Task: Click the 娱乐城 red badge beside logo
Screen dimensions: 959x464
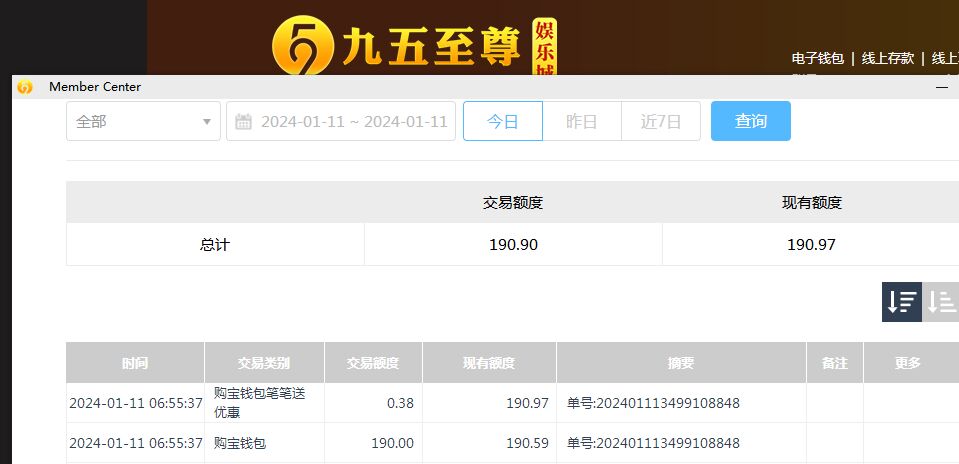Action: pyautogui.click(x=545, y=46)
